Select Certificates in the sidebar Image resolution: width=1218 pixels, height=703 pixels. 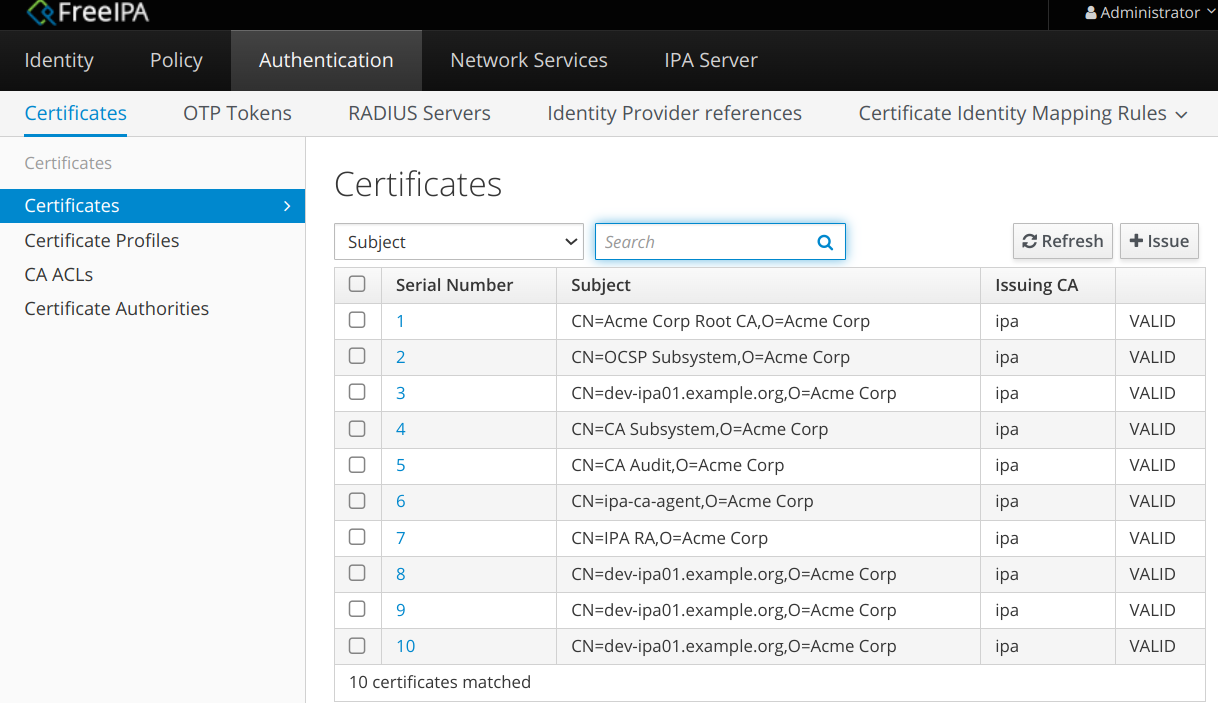click(x=152, y=206)
